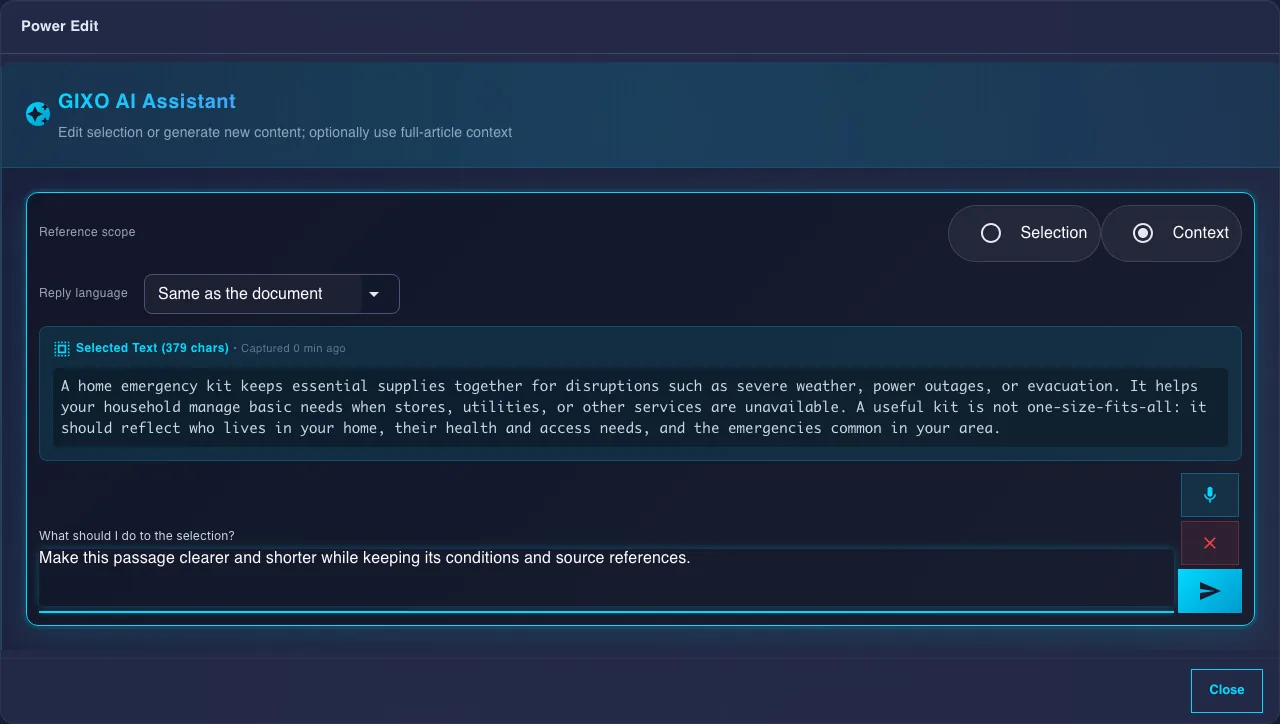Open the Reply language dropdown
Screen dimensions: 1280x724
[x=272, y=294]
